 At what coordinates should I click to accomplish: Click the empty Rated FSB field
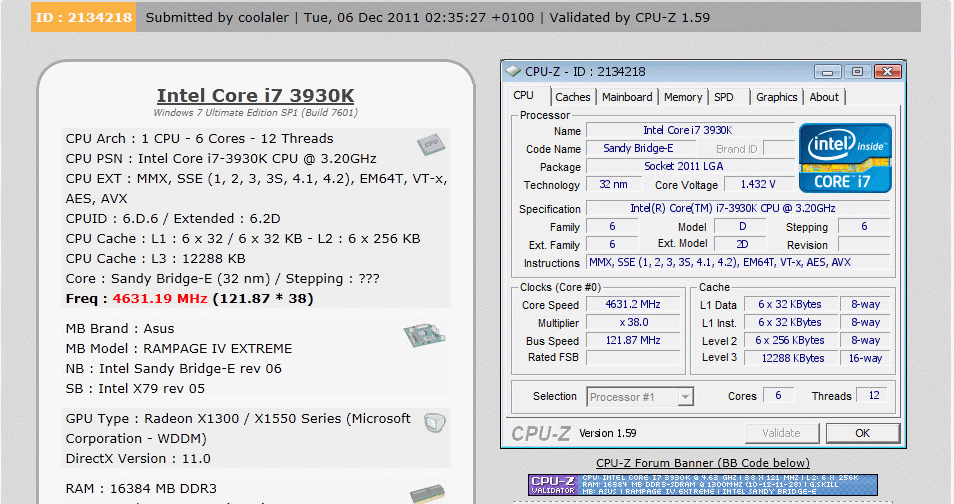click(x=633, y=358)
